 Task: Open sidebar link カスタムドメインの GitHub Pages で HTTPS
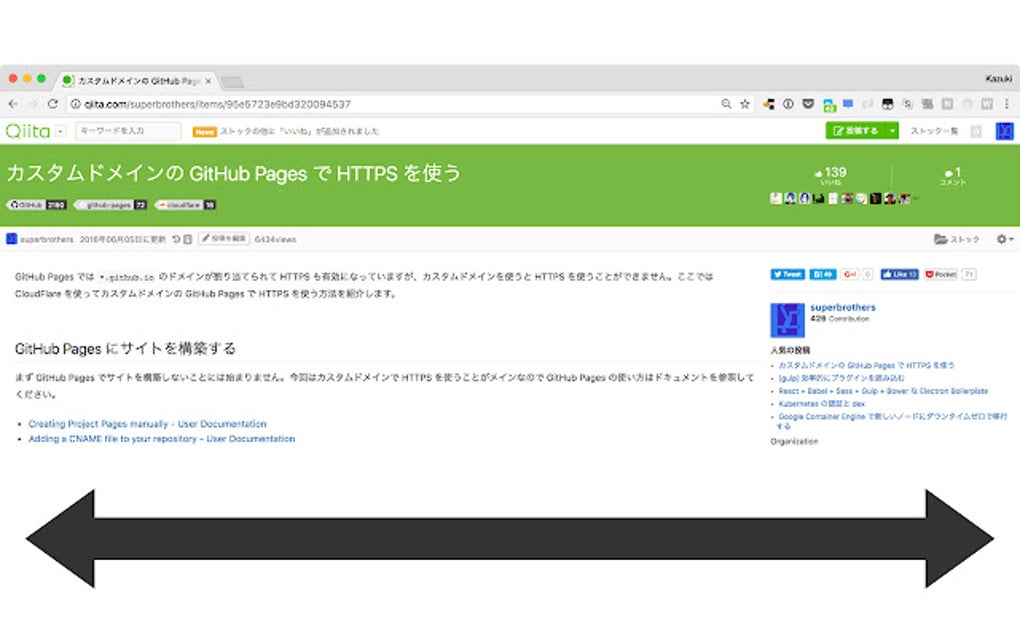[866, 366]
